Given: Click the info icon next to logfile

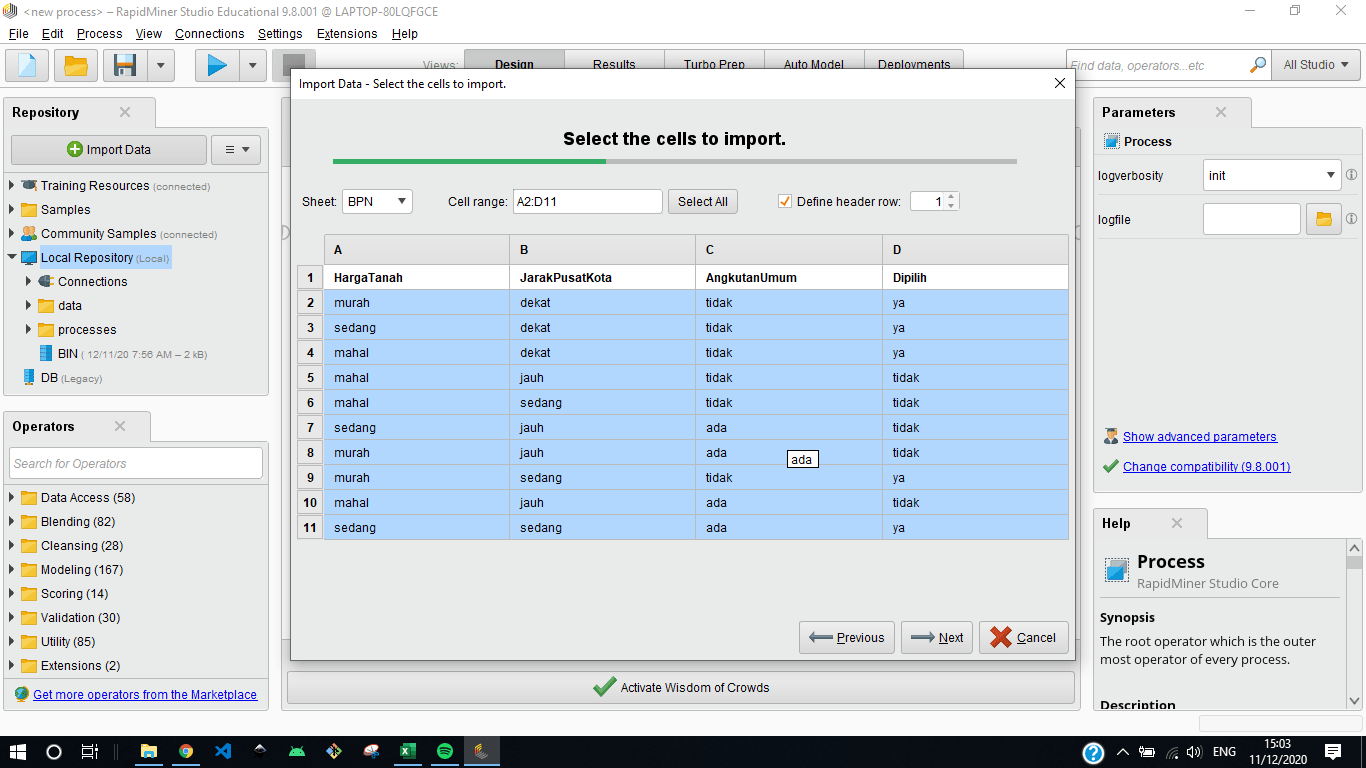Looking at the screenshot, I should (x=1351, y=219).
